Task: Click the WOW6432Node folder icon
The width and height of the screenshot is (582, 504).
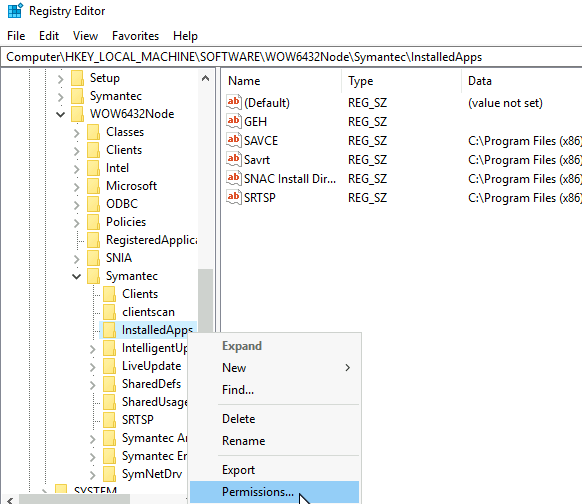Action: click(x=78, y=114)
